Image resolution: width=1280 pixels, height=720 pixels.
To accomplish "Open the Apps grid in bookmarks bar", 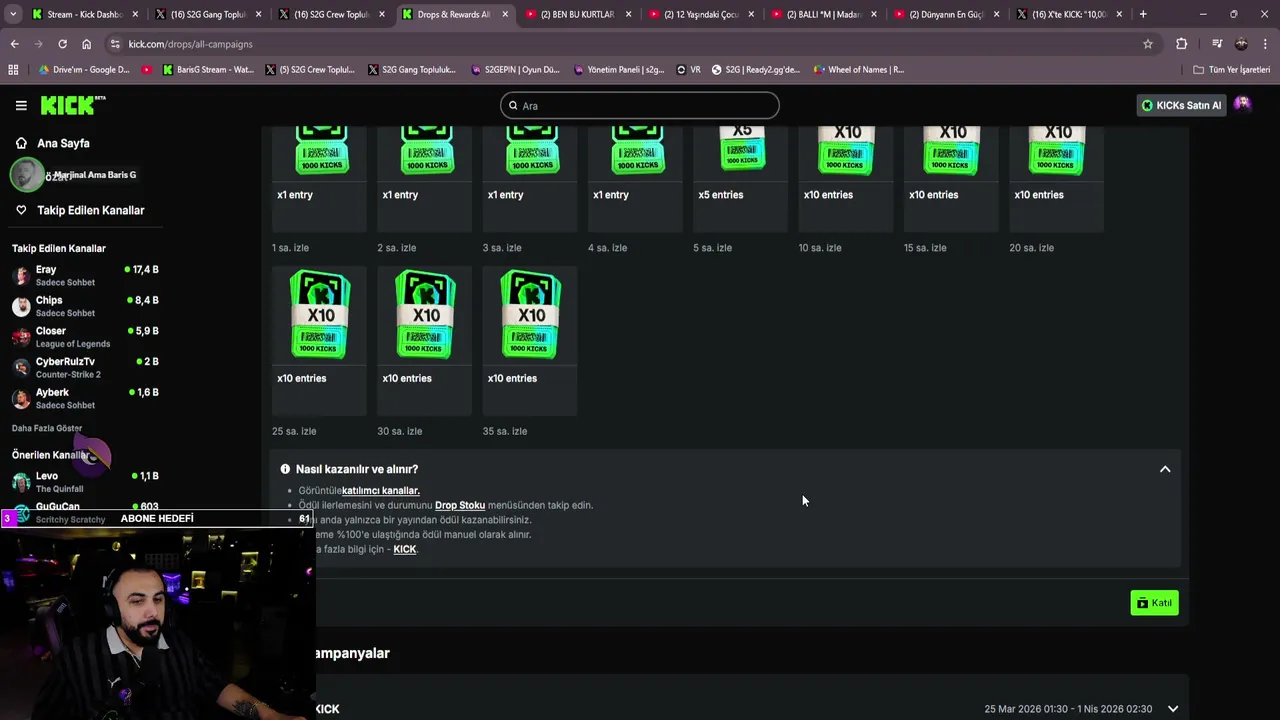I will (x=13, y=70).
